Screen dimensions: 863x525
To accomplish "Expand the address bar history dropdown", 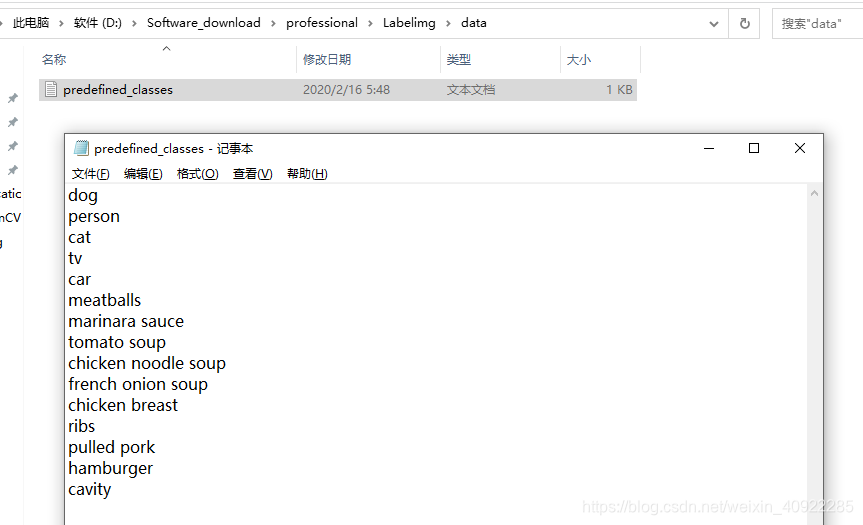I will [714, 24].
